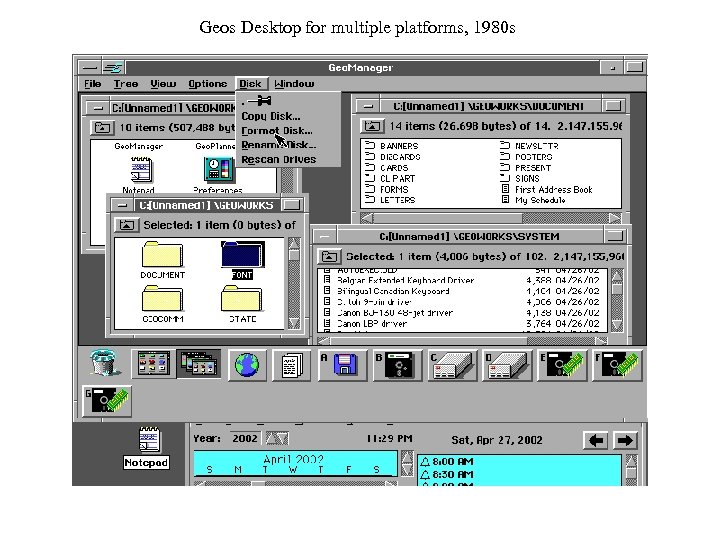Open control menu of SYSTEM window
Screen dimensions: 720x540
tap(325, 236)
